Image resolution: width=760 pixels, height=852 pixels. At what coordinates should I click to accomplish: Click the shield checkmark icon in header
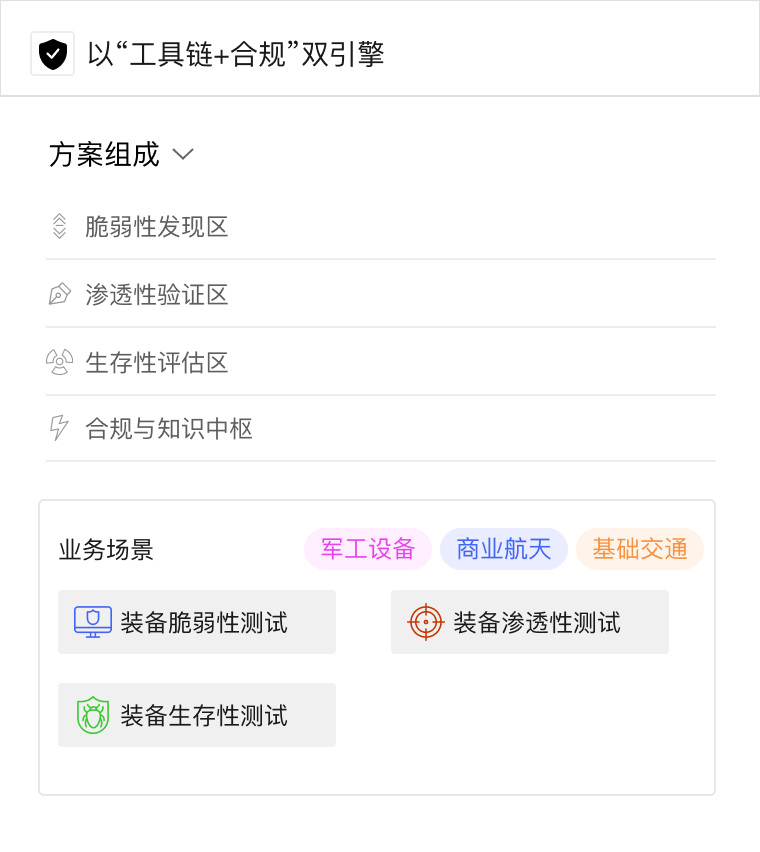pyautogui.click(x=52, y=53)
